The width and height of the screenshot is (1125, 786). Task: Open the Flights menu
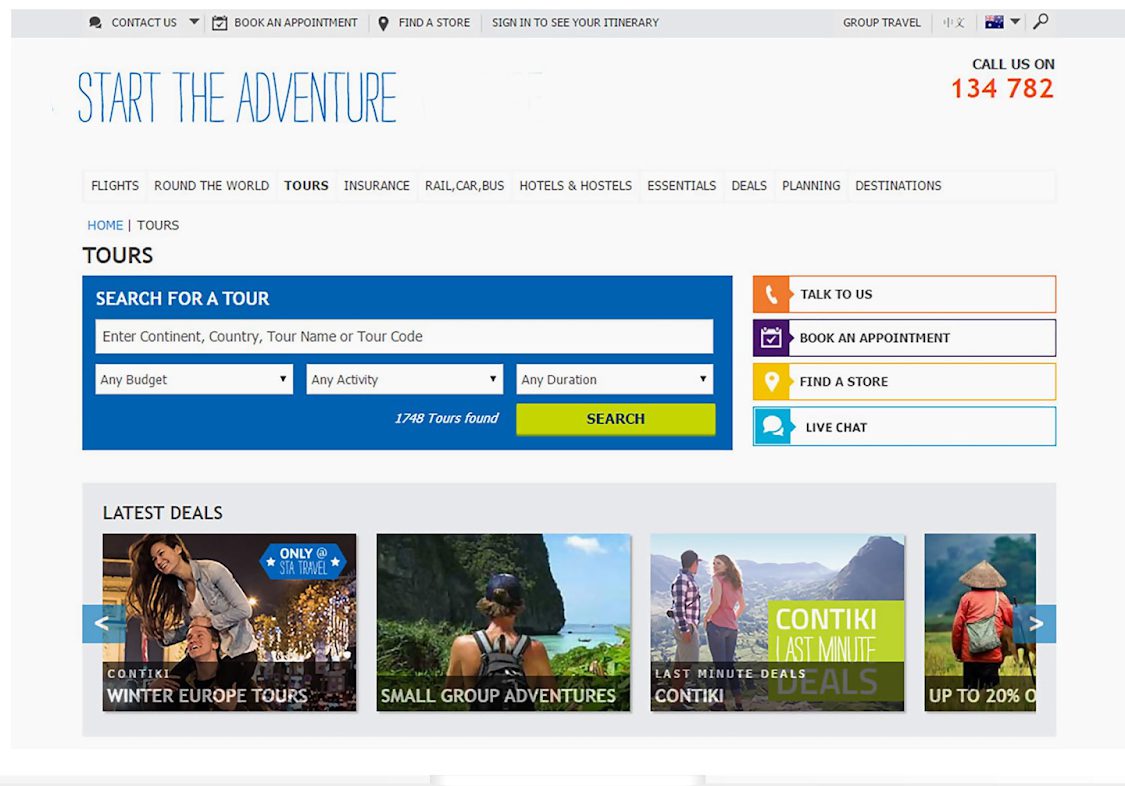pyautogui.click(x=115, y=186)
